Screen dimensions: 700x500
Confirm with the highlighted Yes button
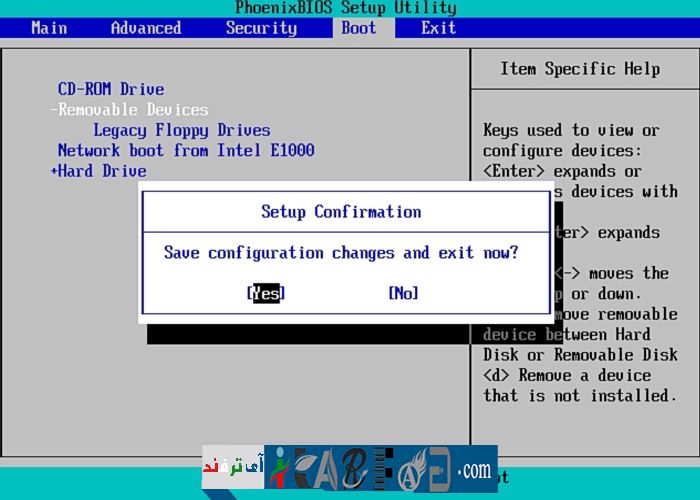click(265, 293)
